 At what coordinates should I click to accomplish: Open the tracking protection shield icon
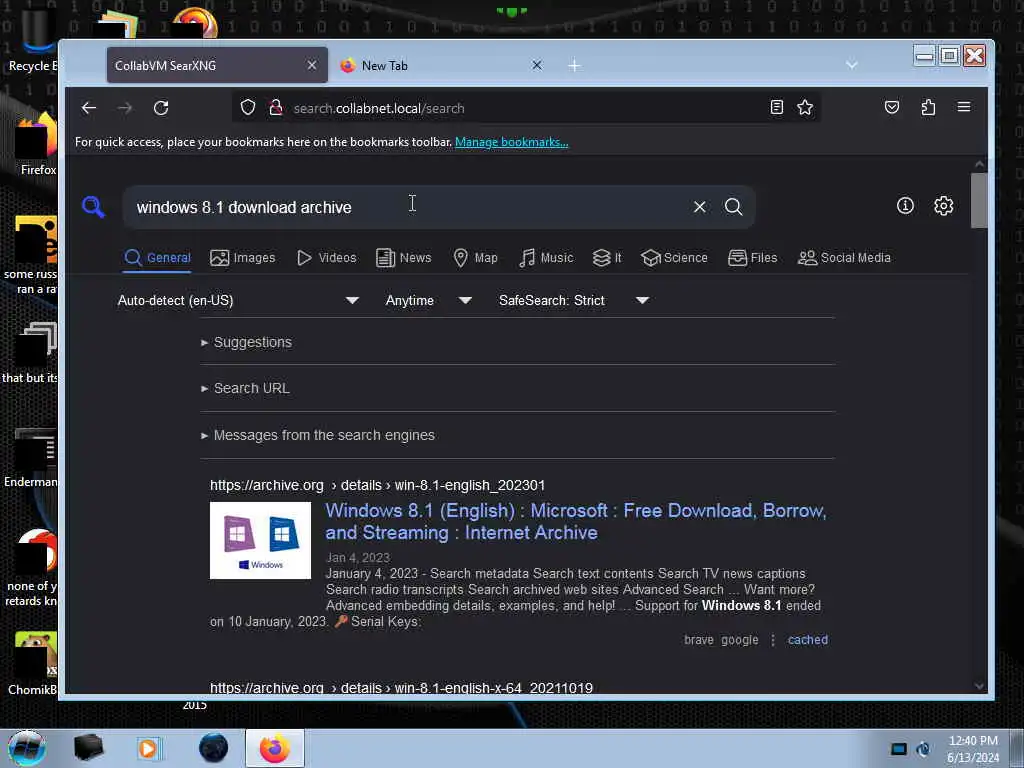pos(248,107)
